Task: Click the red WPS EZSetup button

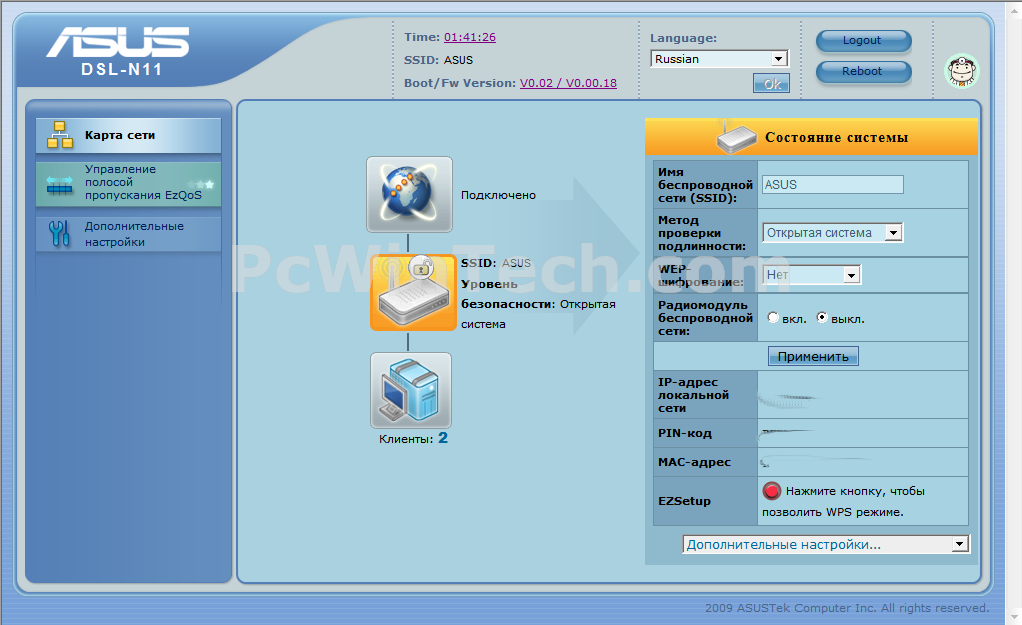Action: 772,491
